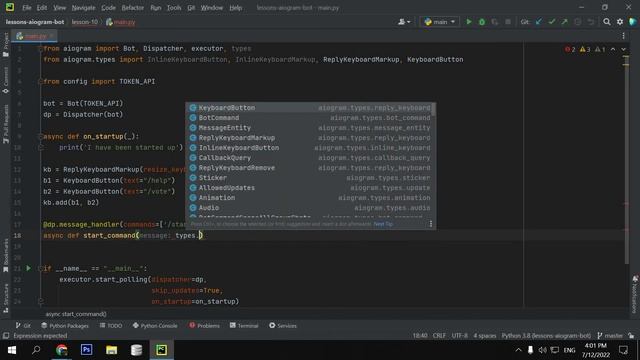The height and width of the screenshot is (360, 640).
Task: Open the editor tabs options menu
Action: pos(623,36)
